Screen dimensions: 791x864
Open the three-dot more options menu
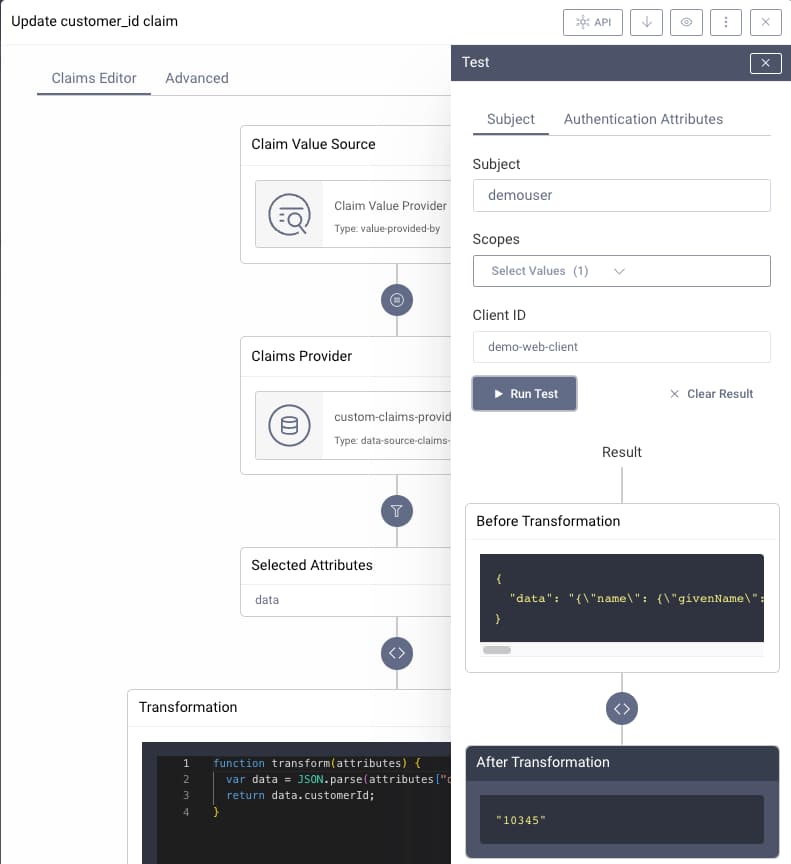[x=726, y=22]
